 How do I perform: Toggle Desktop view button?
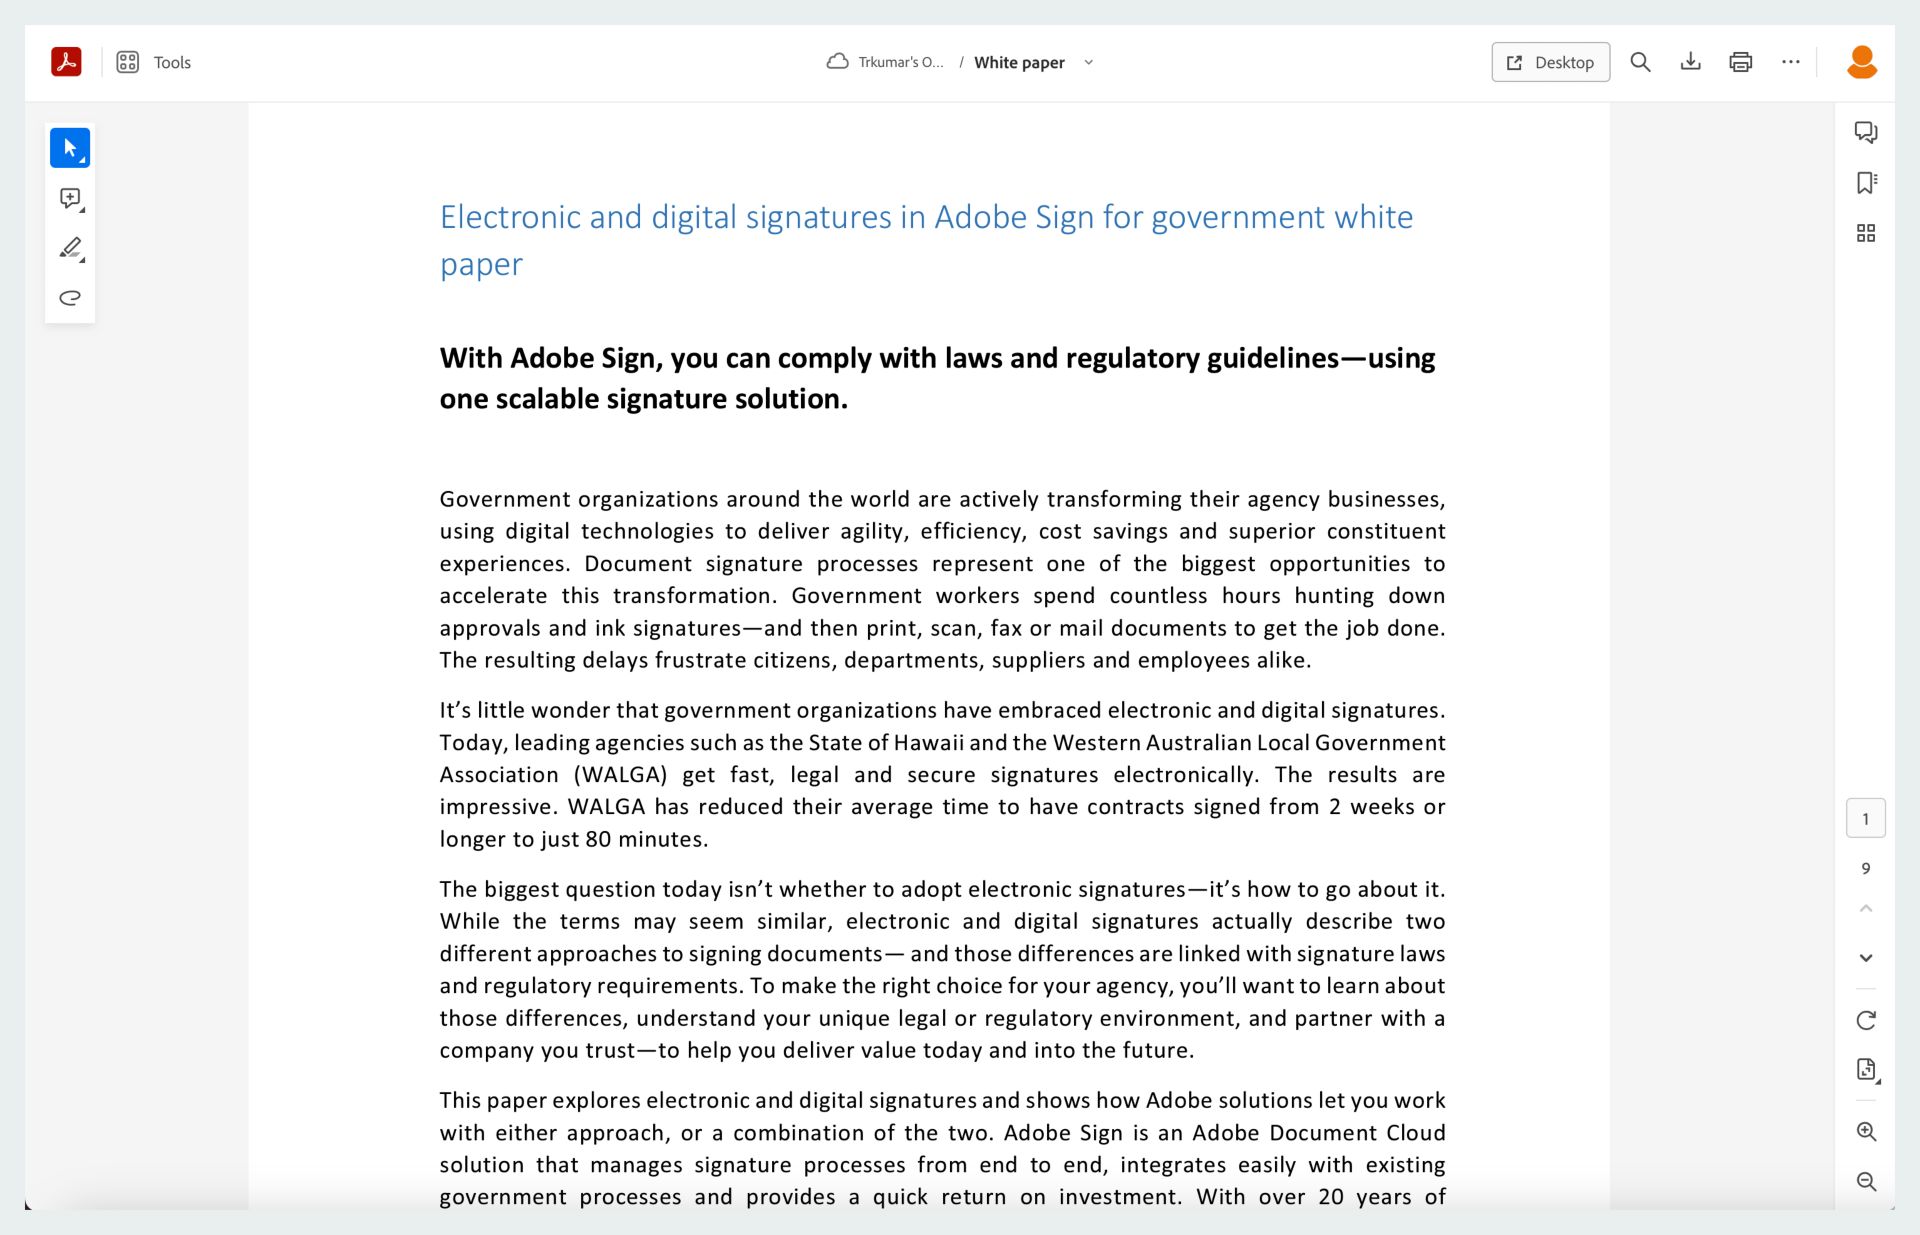pos(1551,62)
